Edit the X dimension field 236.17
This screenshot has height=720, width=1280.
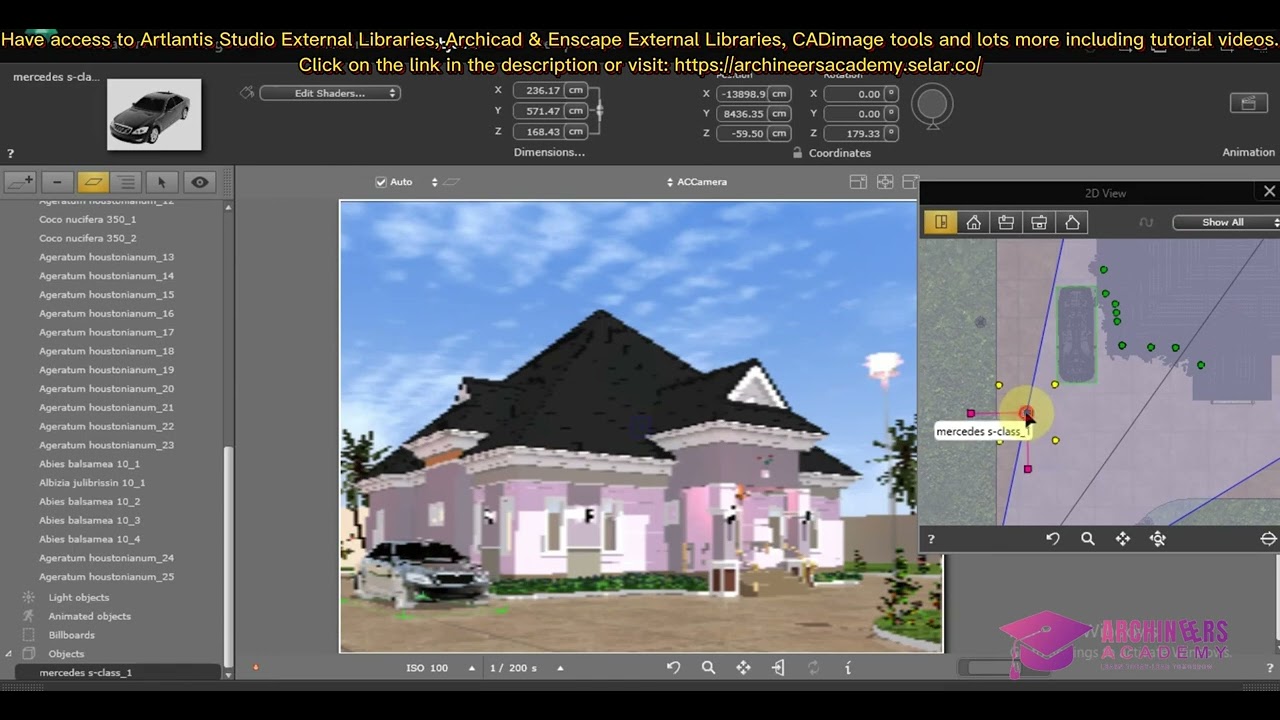(549, 90)
